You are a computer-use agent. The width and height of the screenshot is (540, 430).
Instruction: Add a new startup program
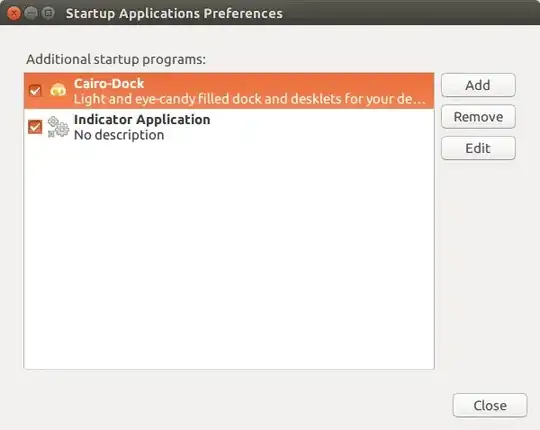click(x=478, y=85)
